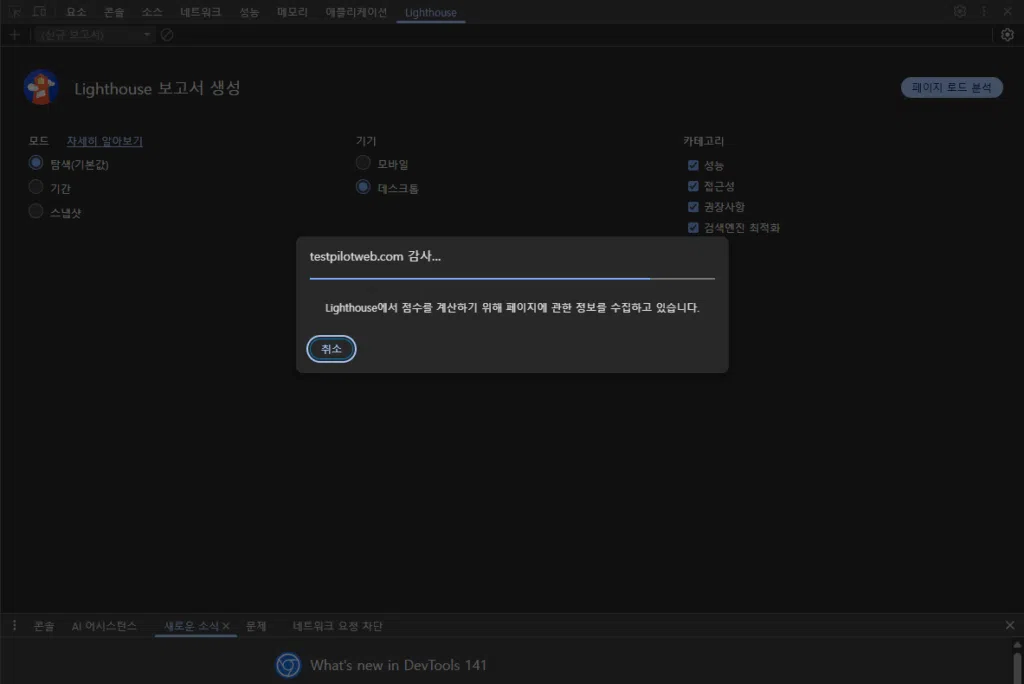Toggle the device toolbar icon
The height and width of the screenshot is (684, 1024).
click(x=39, y=11)
